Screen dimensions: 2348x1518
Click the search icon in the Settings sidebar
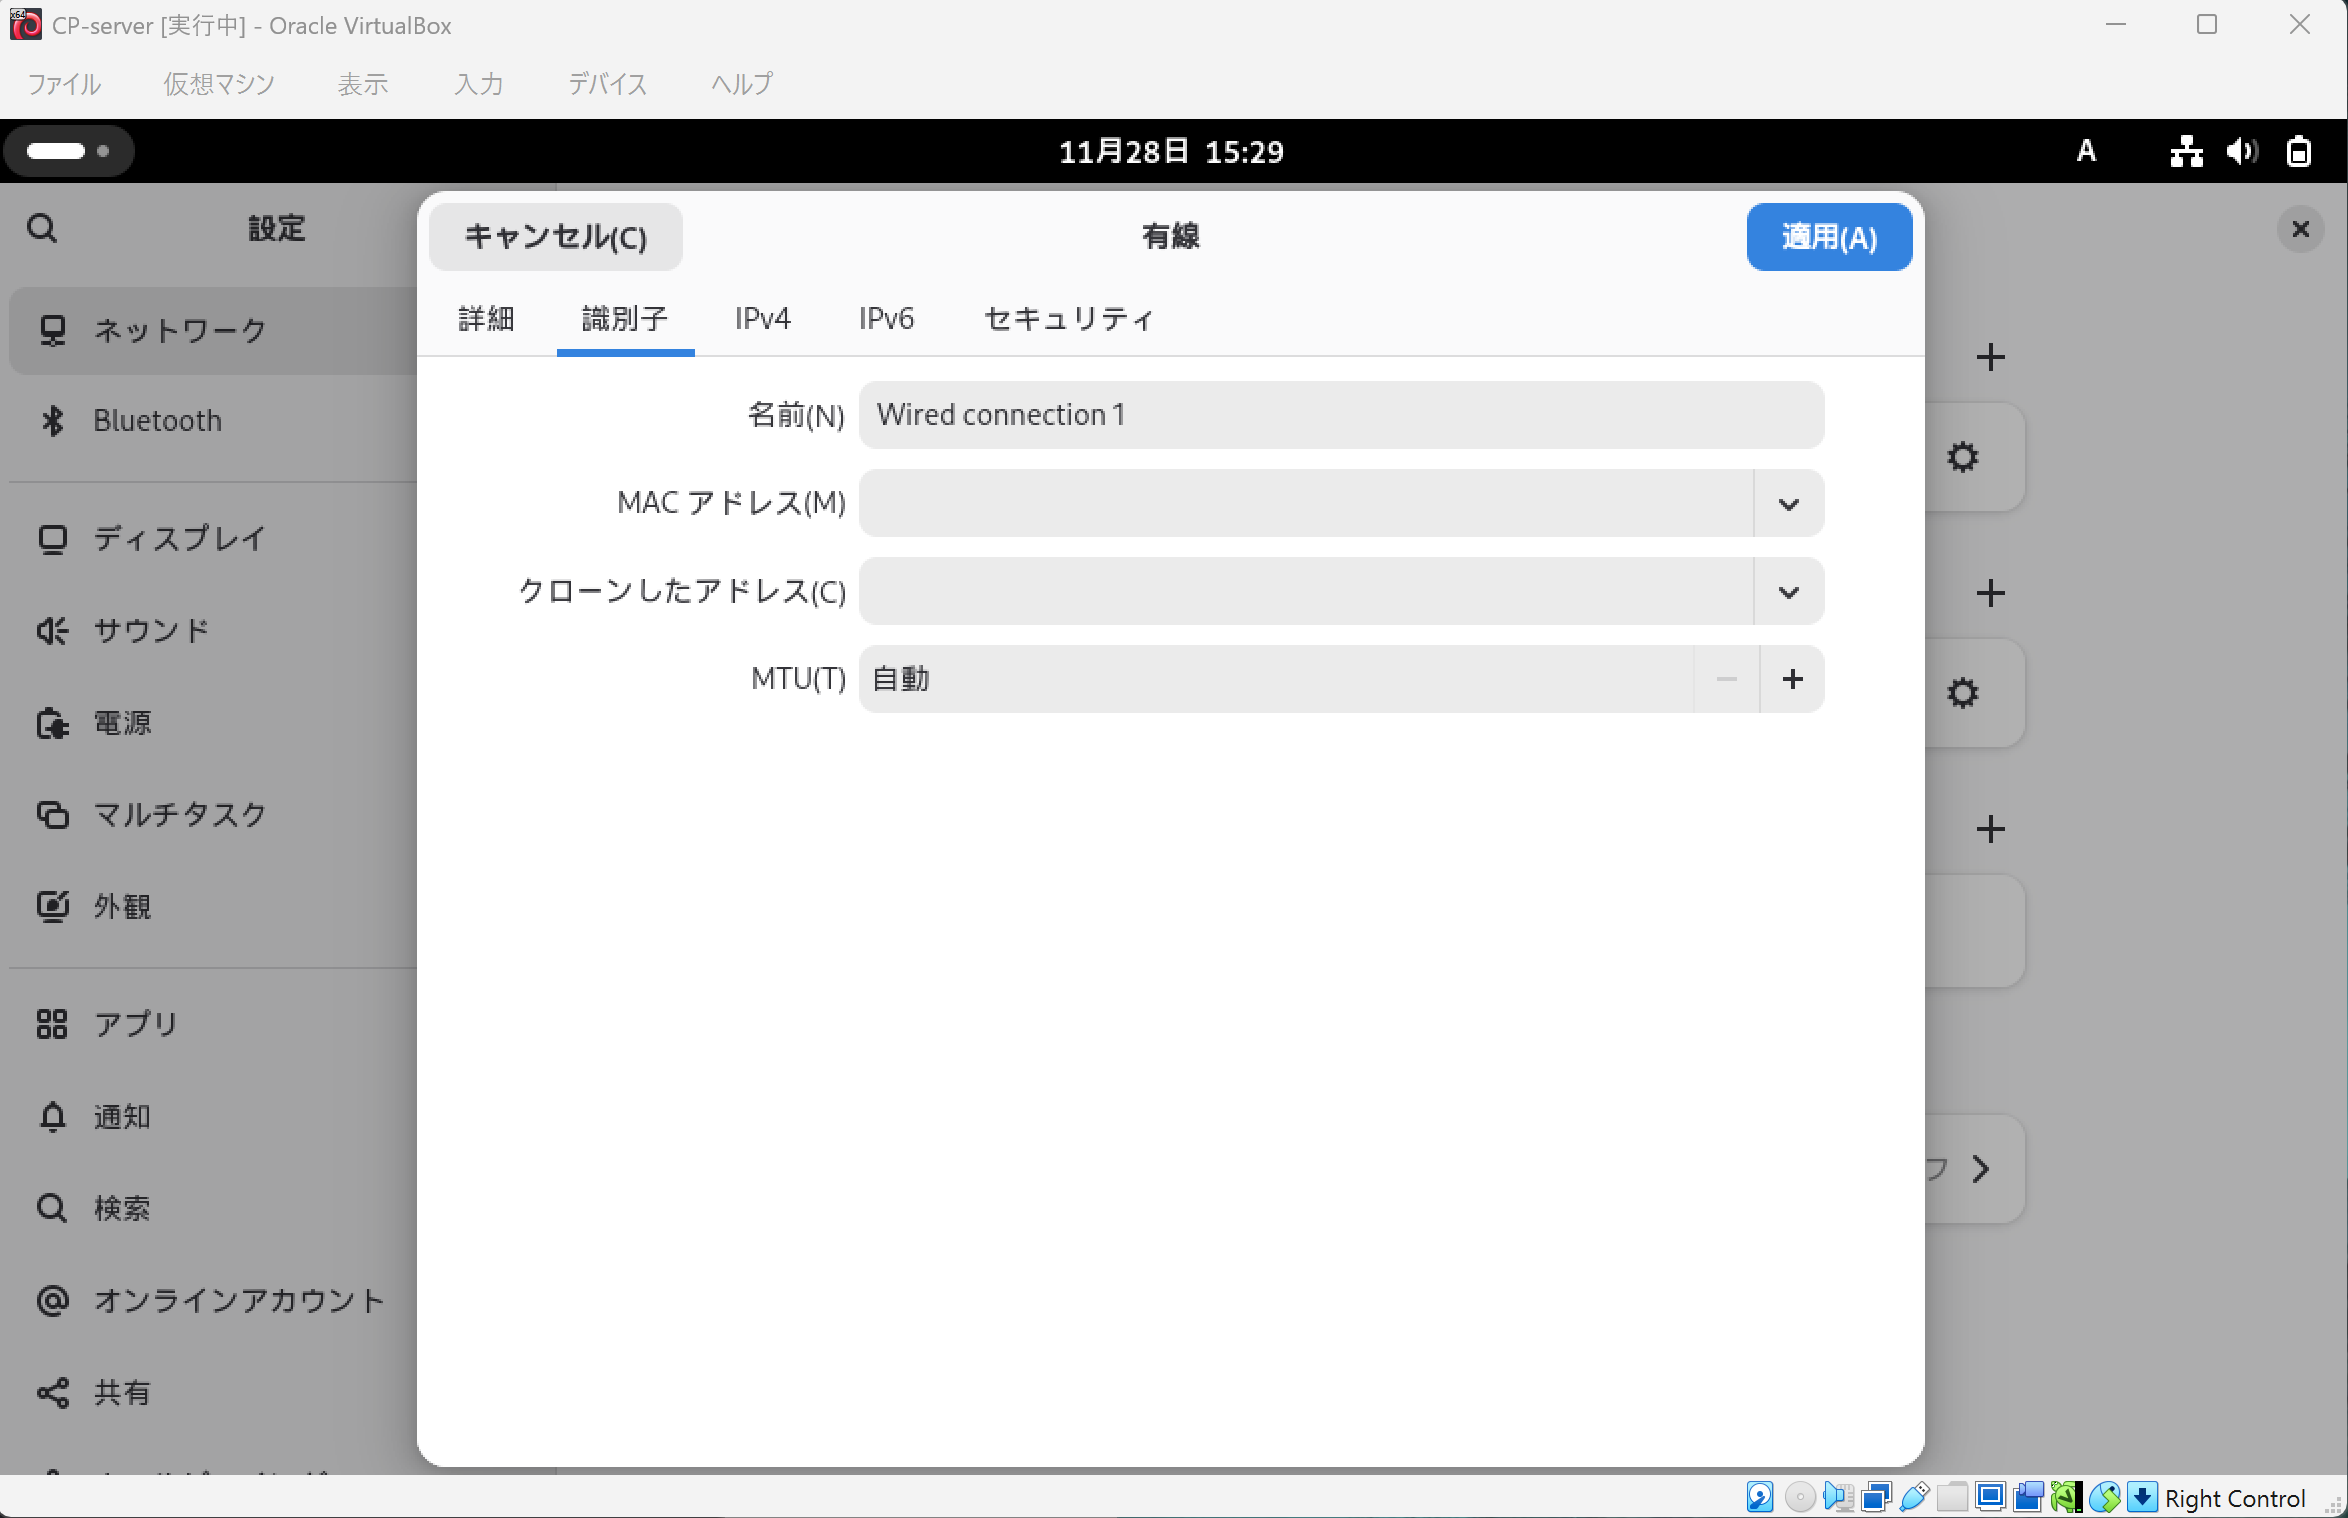point(42,229)
